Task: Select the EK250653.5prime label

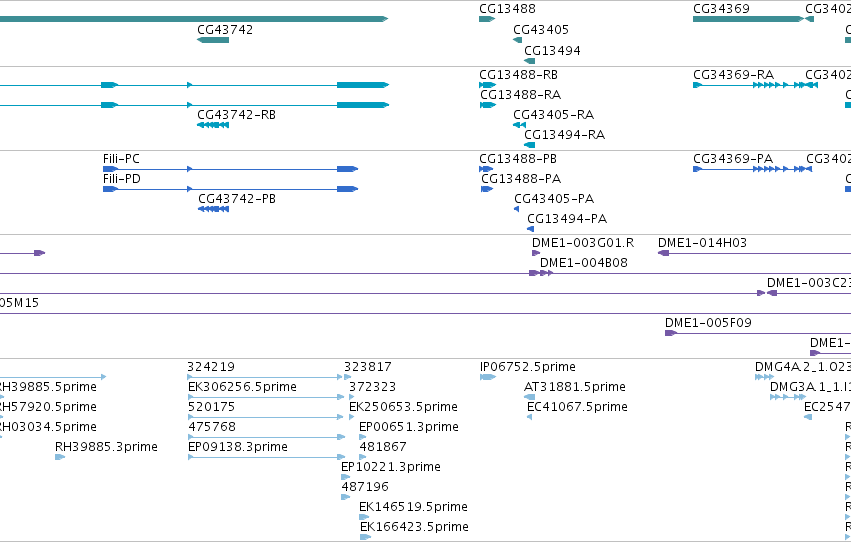Action: click(403, 407)
